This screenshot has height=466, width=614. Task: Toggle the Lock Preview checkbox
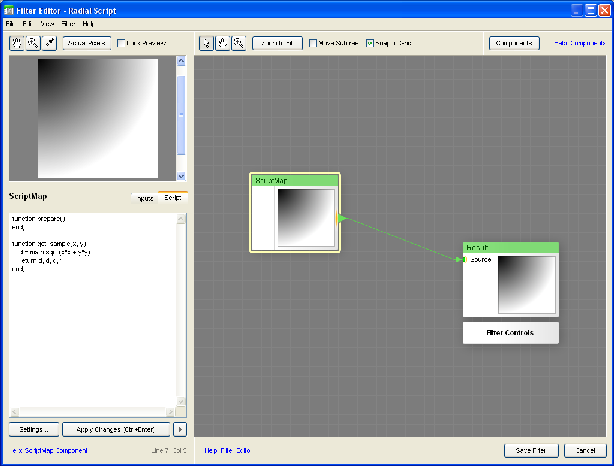121,43
